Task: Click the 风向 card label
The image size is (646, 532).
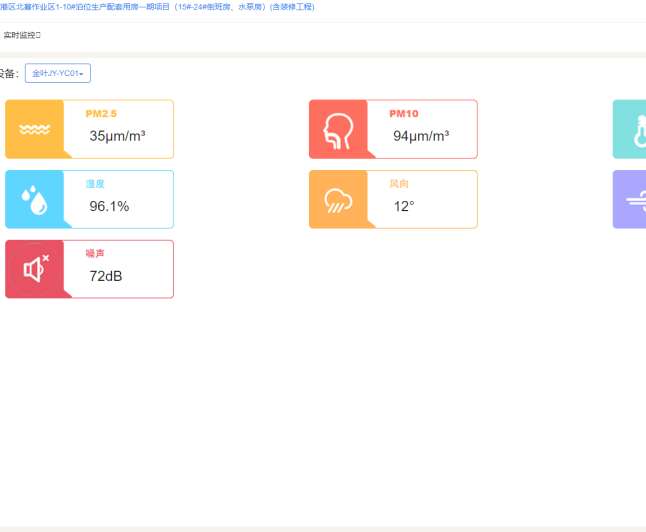Action: [x=399, y=184]
